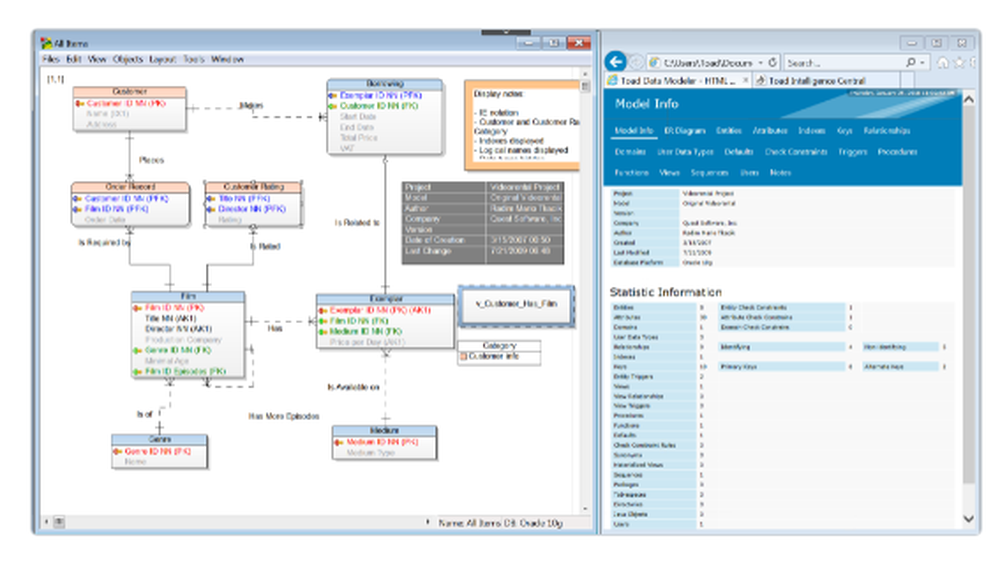Open the Triggers report link
Screen dimensions: 1000x564
click(853, 152)
